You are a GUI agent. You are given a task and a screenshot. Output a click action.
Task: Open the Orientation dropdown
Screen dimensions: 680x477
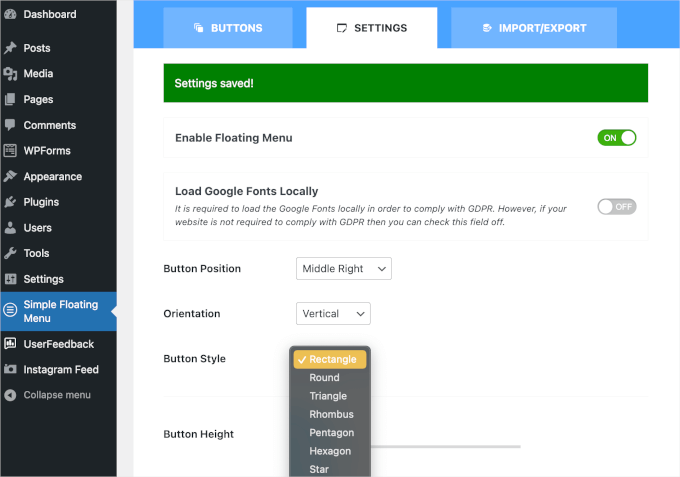pyautogui.click(x=333, y=314)
